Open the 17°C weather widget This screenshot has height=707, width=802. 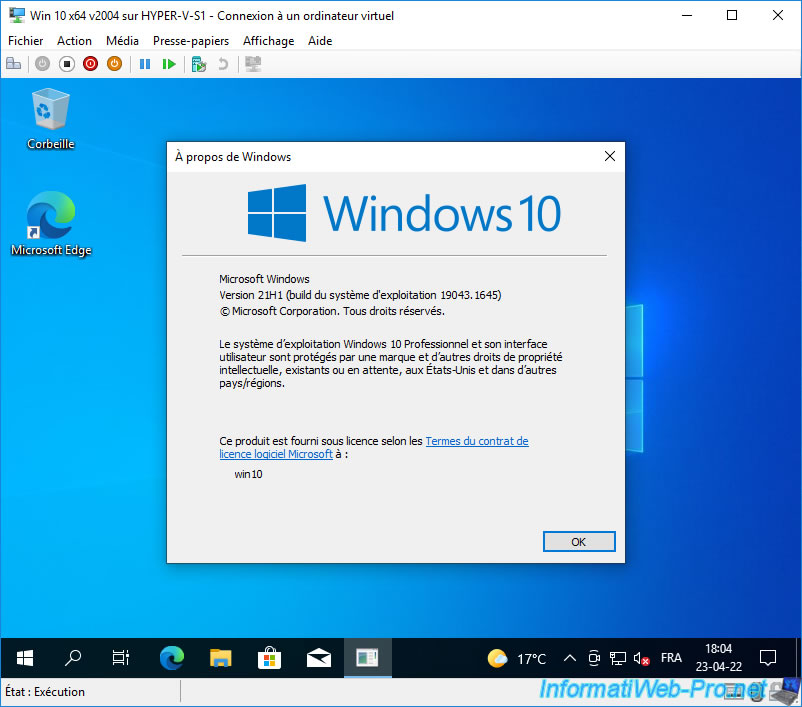517,658
